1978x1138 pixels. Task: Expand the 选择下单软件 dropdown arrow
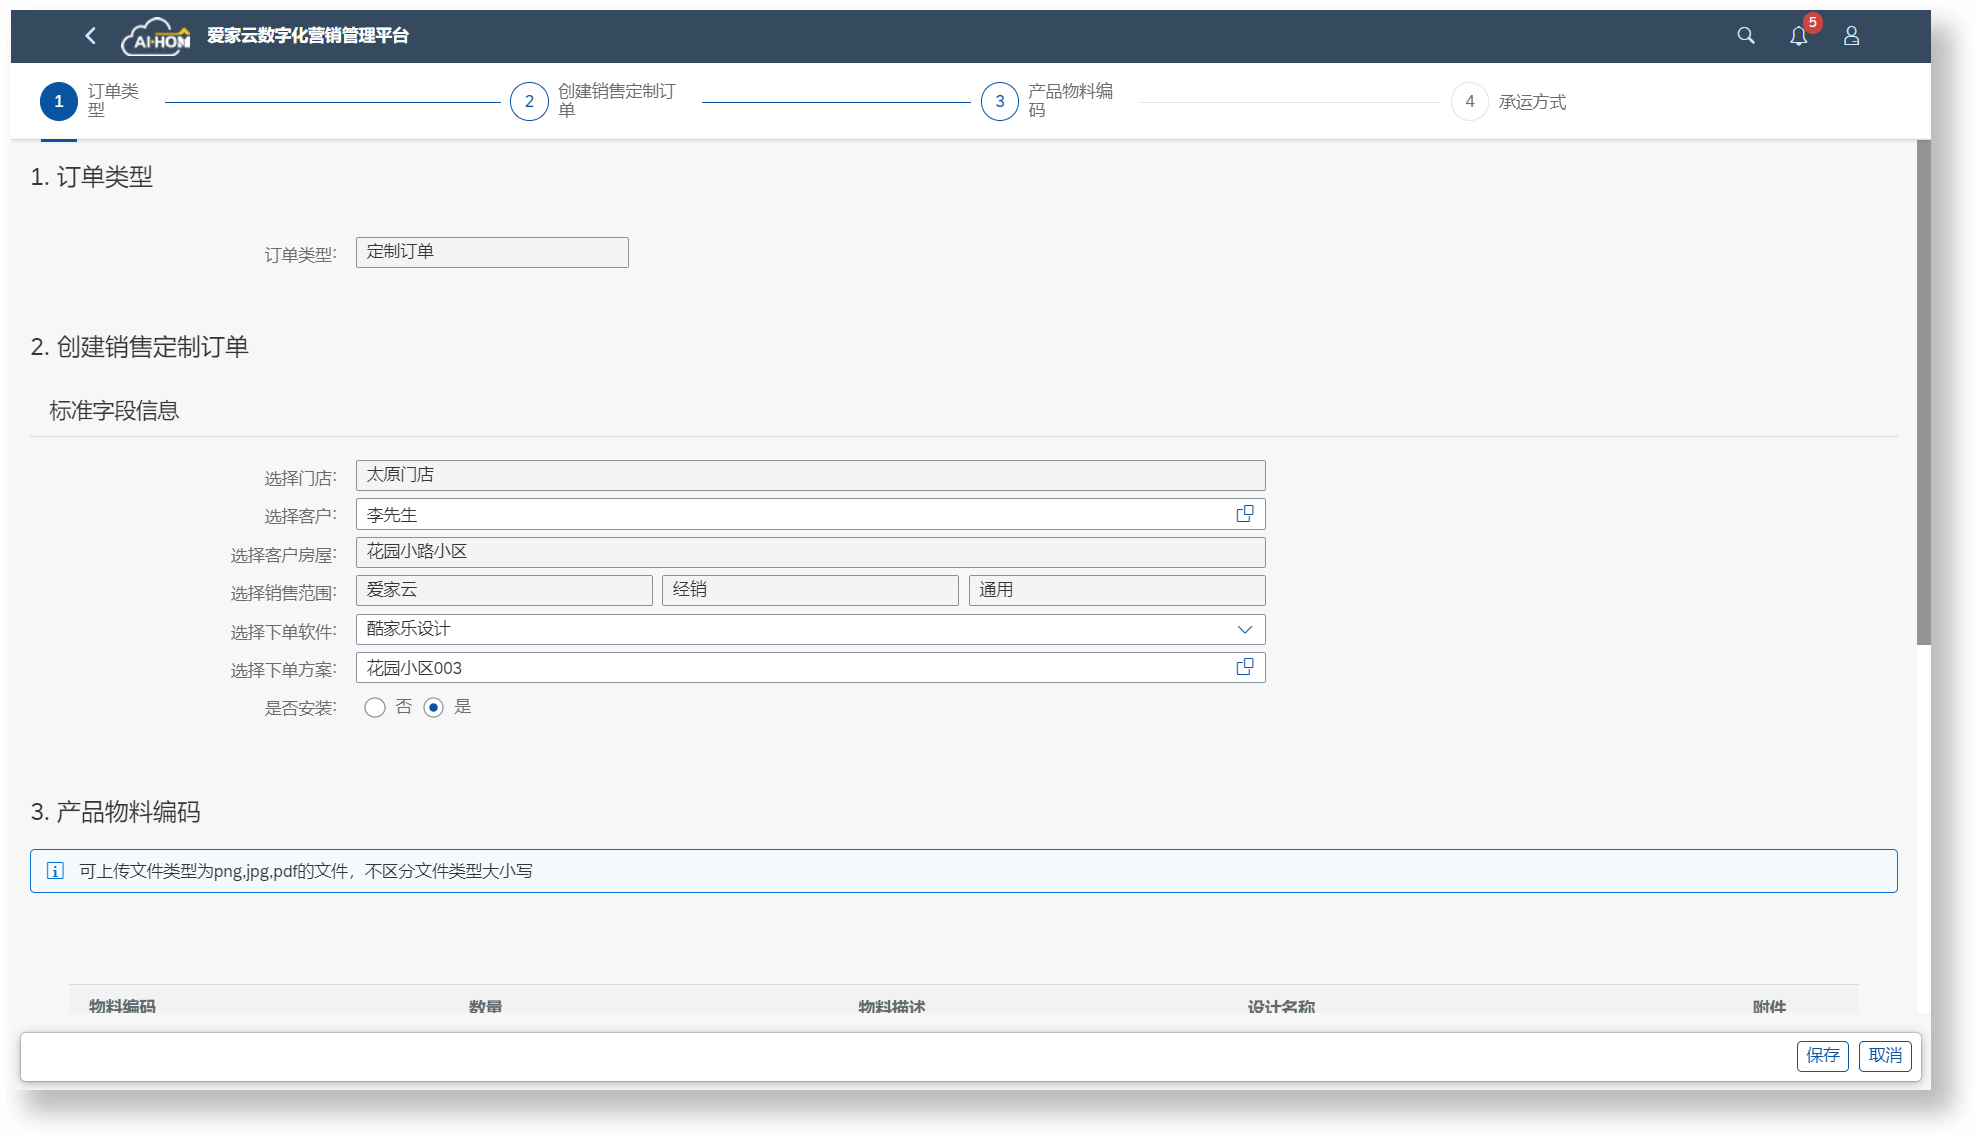tap(1245, 630)
